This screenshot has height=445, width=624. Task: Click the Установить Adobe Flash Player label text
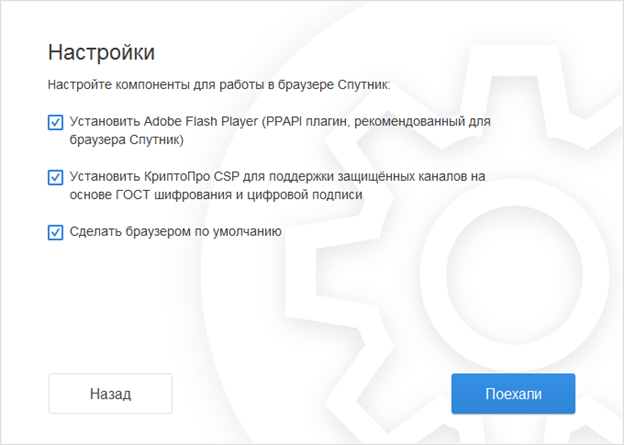click(x=280, y=131)
